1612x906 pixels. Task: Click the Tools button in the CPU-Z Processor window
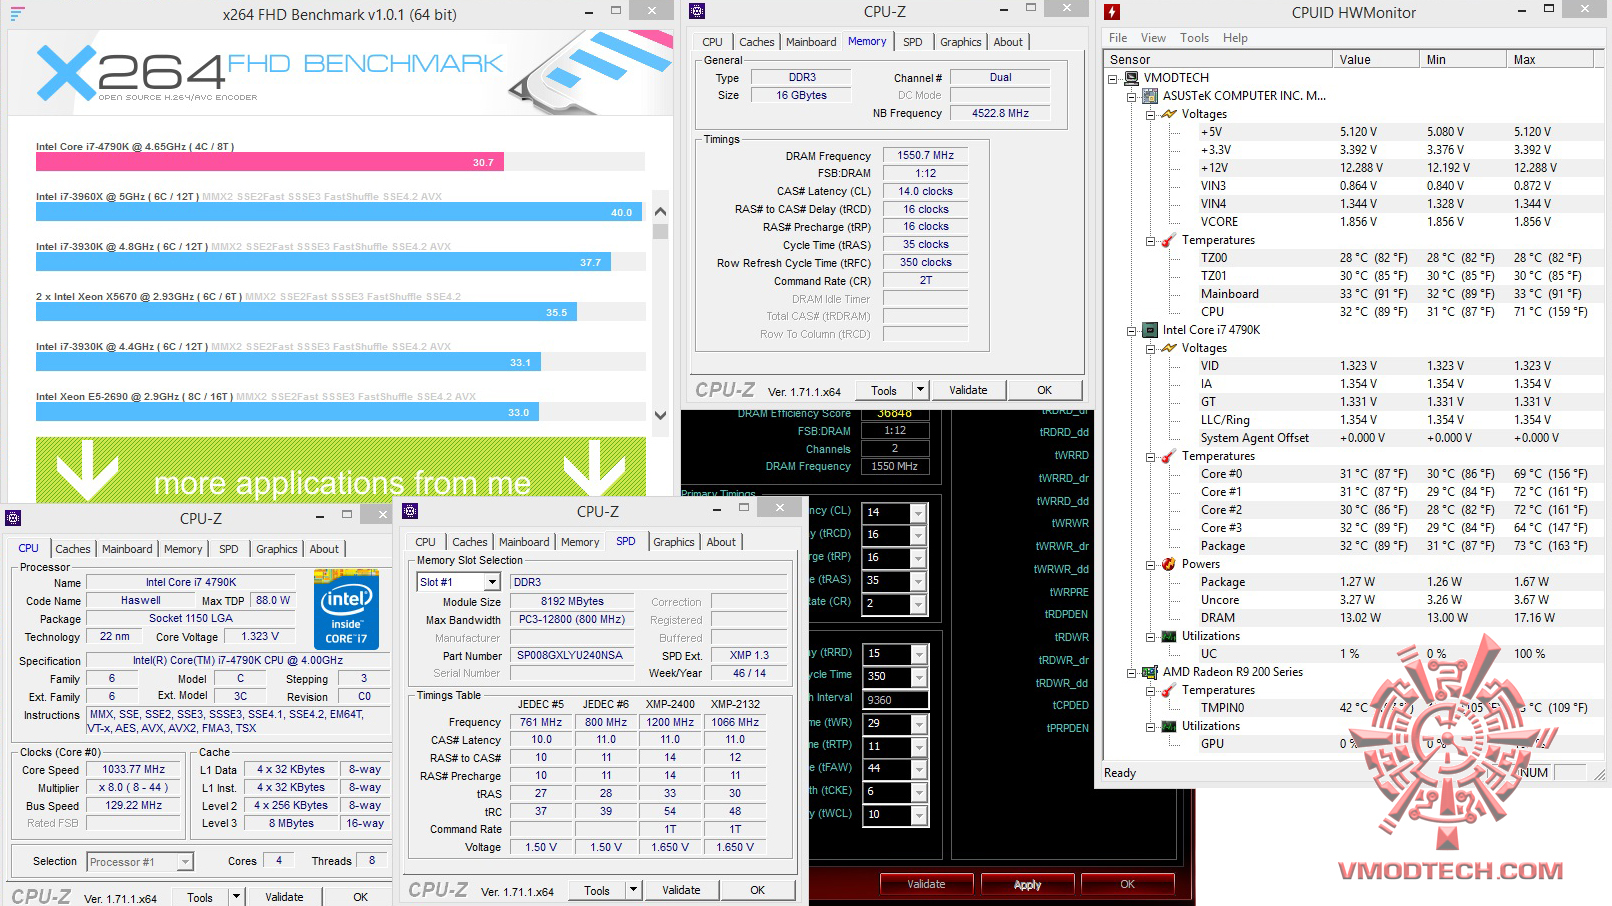pos(200,897)
